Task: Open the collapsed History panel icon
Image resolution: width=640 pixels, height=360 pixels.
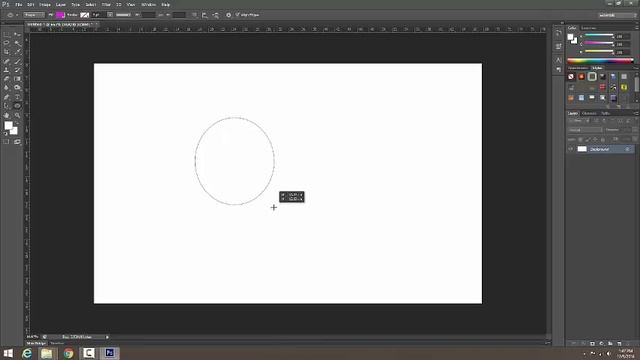Action: pos(558,34)
